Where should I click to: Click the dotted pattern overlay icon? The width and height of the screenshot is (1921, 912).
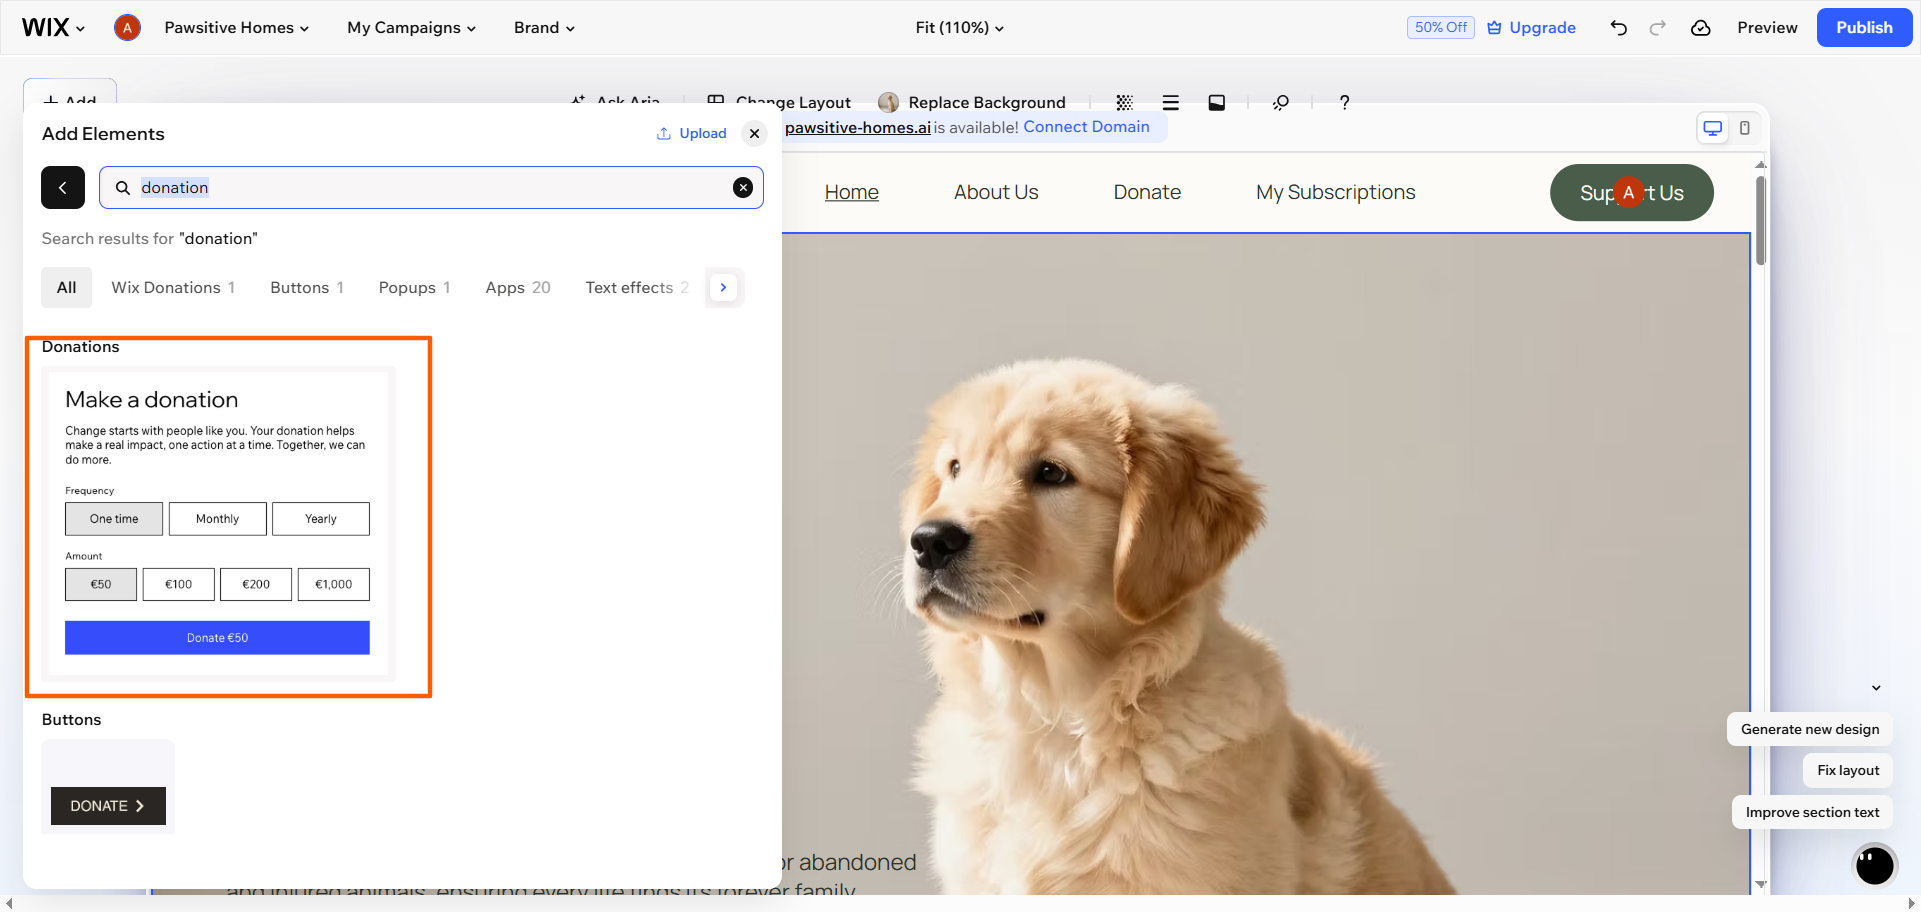[x=1124, y=102]
